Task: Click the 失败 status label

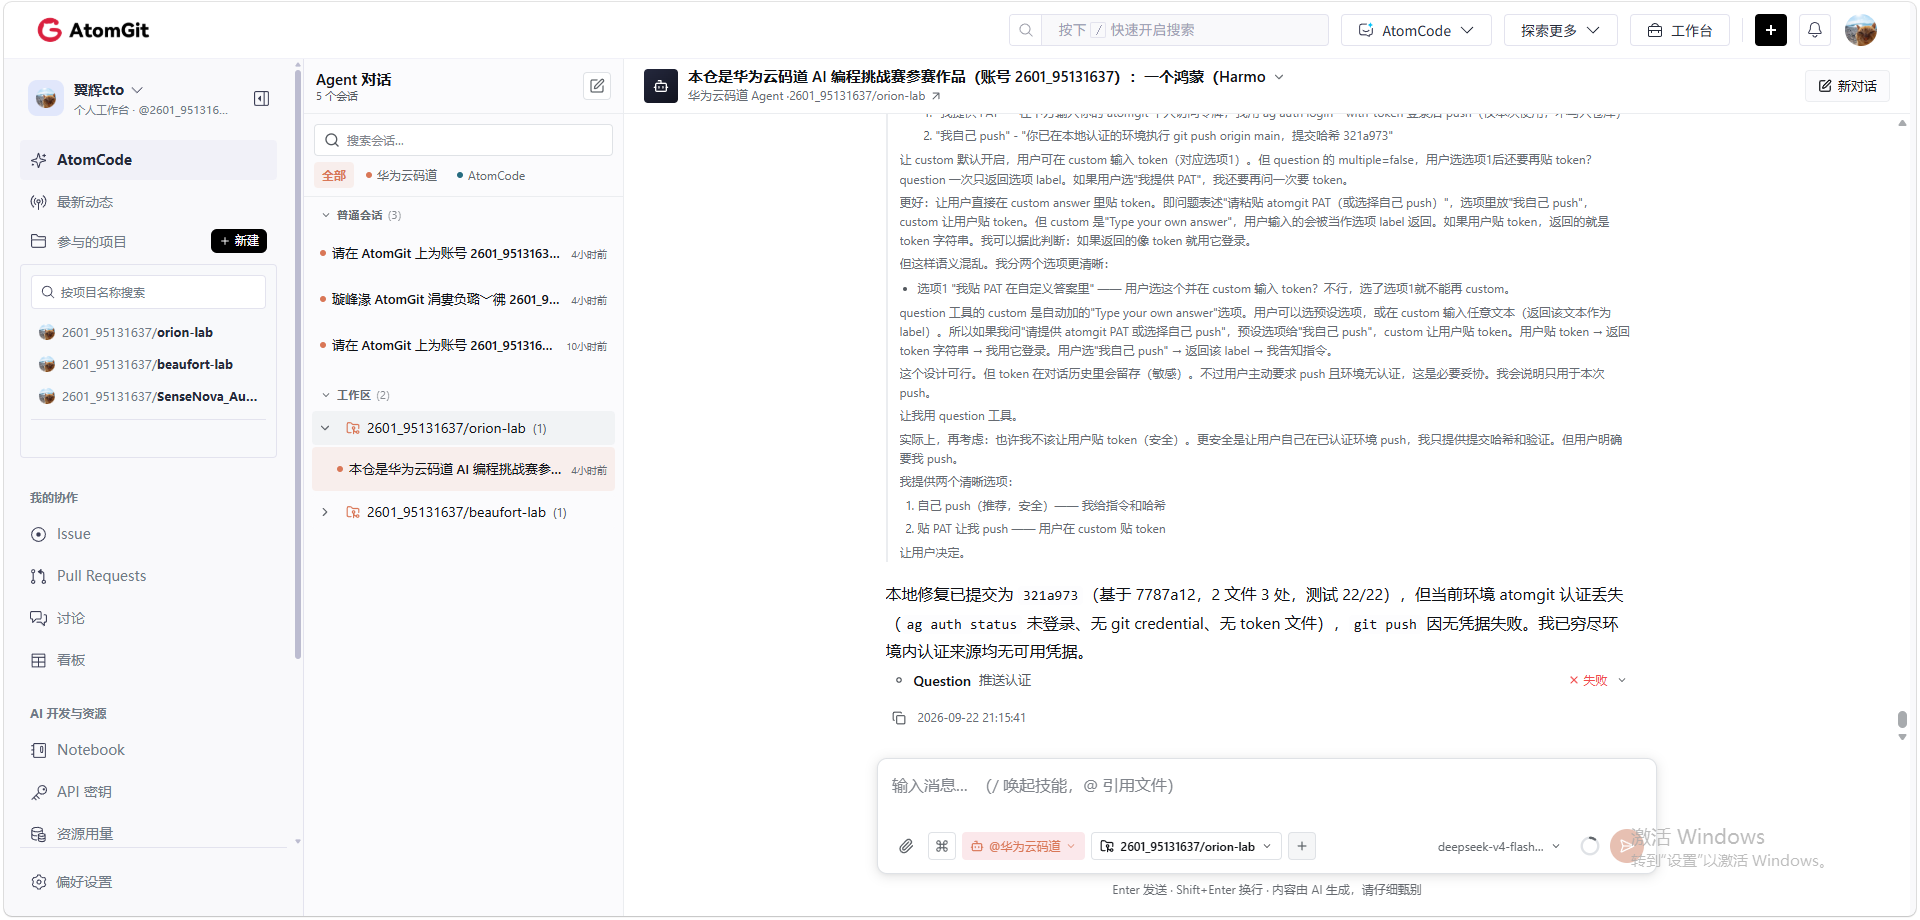Action: [1595, 680]
